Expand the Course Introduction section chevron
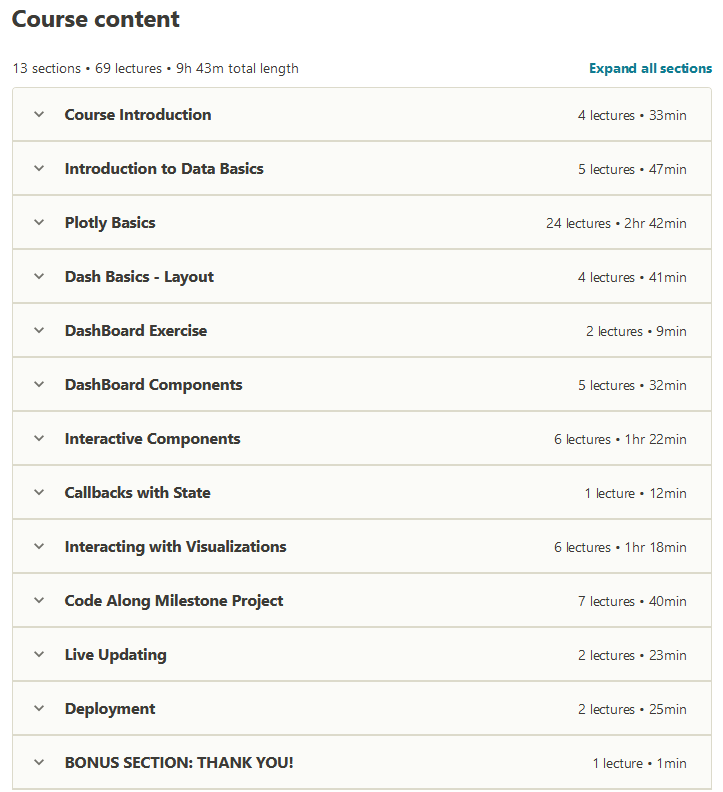The image size is (723, 792). [x=39, y=114]
